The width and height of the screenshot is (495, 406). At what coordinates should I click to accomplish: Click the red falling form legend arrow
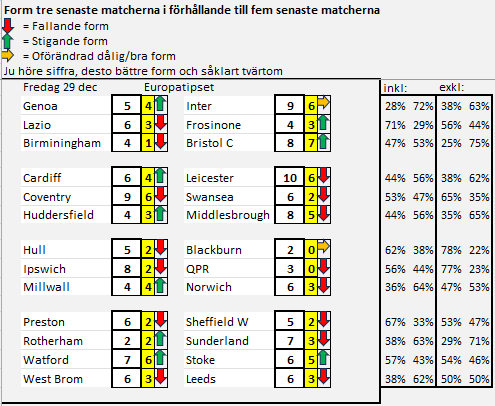[x=8, y=26]
